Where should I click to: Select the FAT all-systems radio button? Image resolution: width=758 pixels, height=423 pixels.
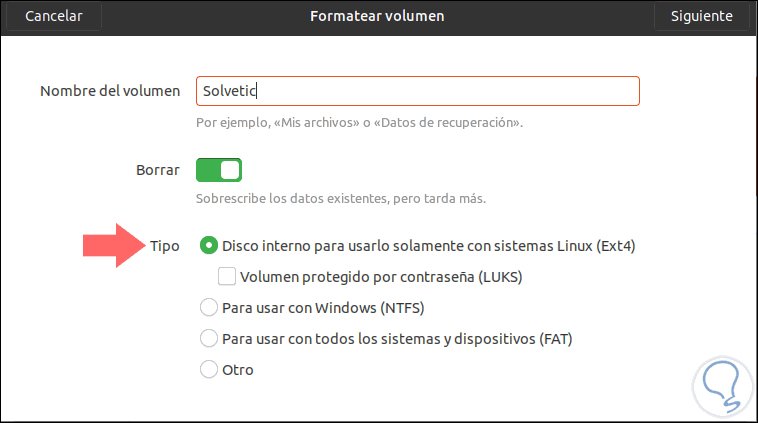coord(209,338)
